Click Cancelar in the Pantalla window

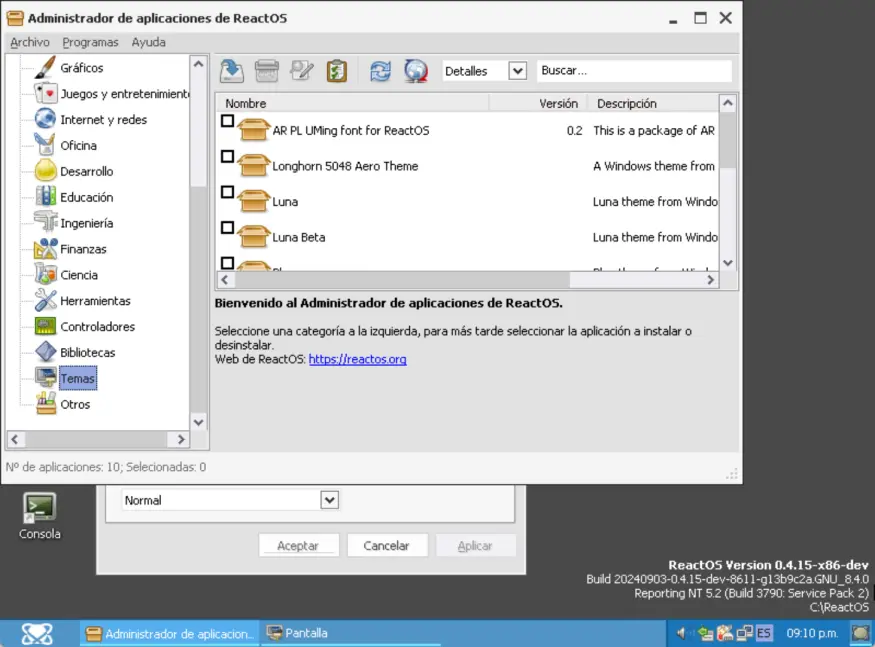(387, 545)
